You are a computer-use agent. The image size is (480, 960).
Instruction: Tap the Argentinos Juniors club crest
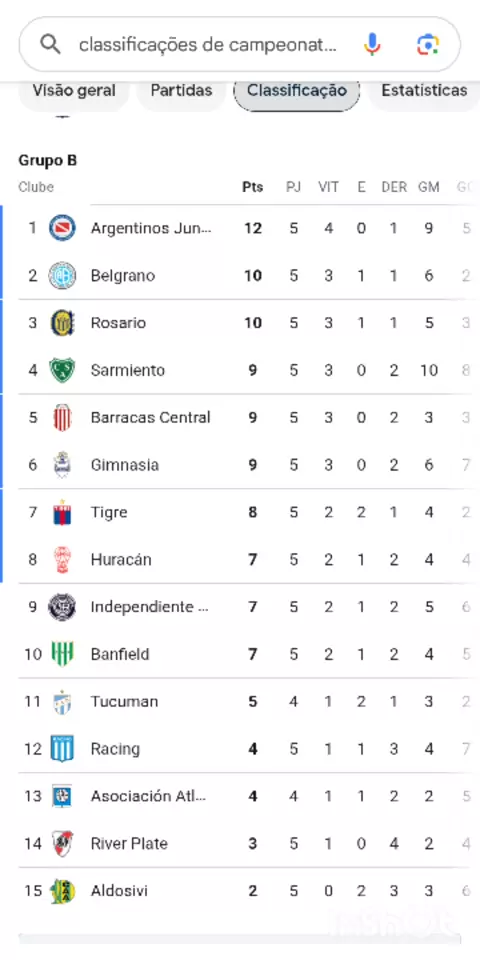(x=62, y=228)
